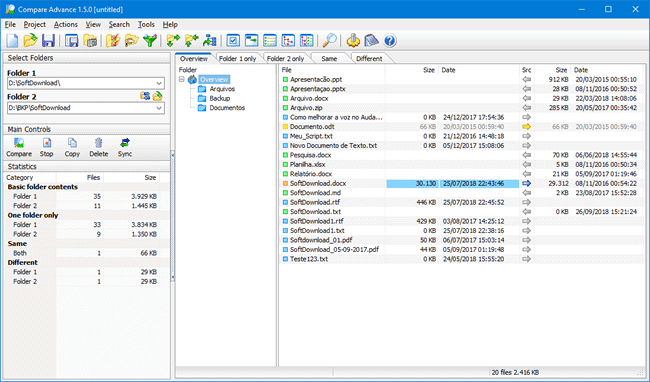This screenshot has height=382, width=650.
Task: Click the tree hierarchy view toolbar icon
Action: click(x=288, y=41)
